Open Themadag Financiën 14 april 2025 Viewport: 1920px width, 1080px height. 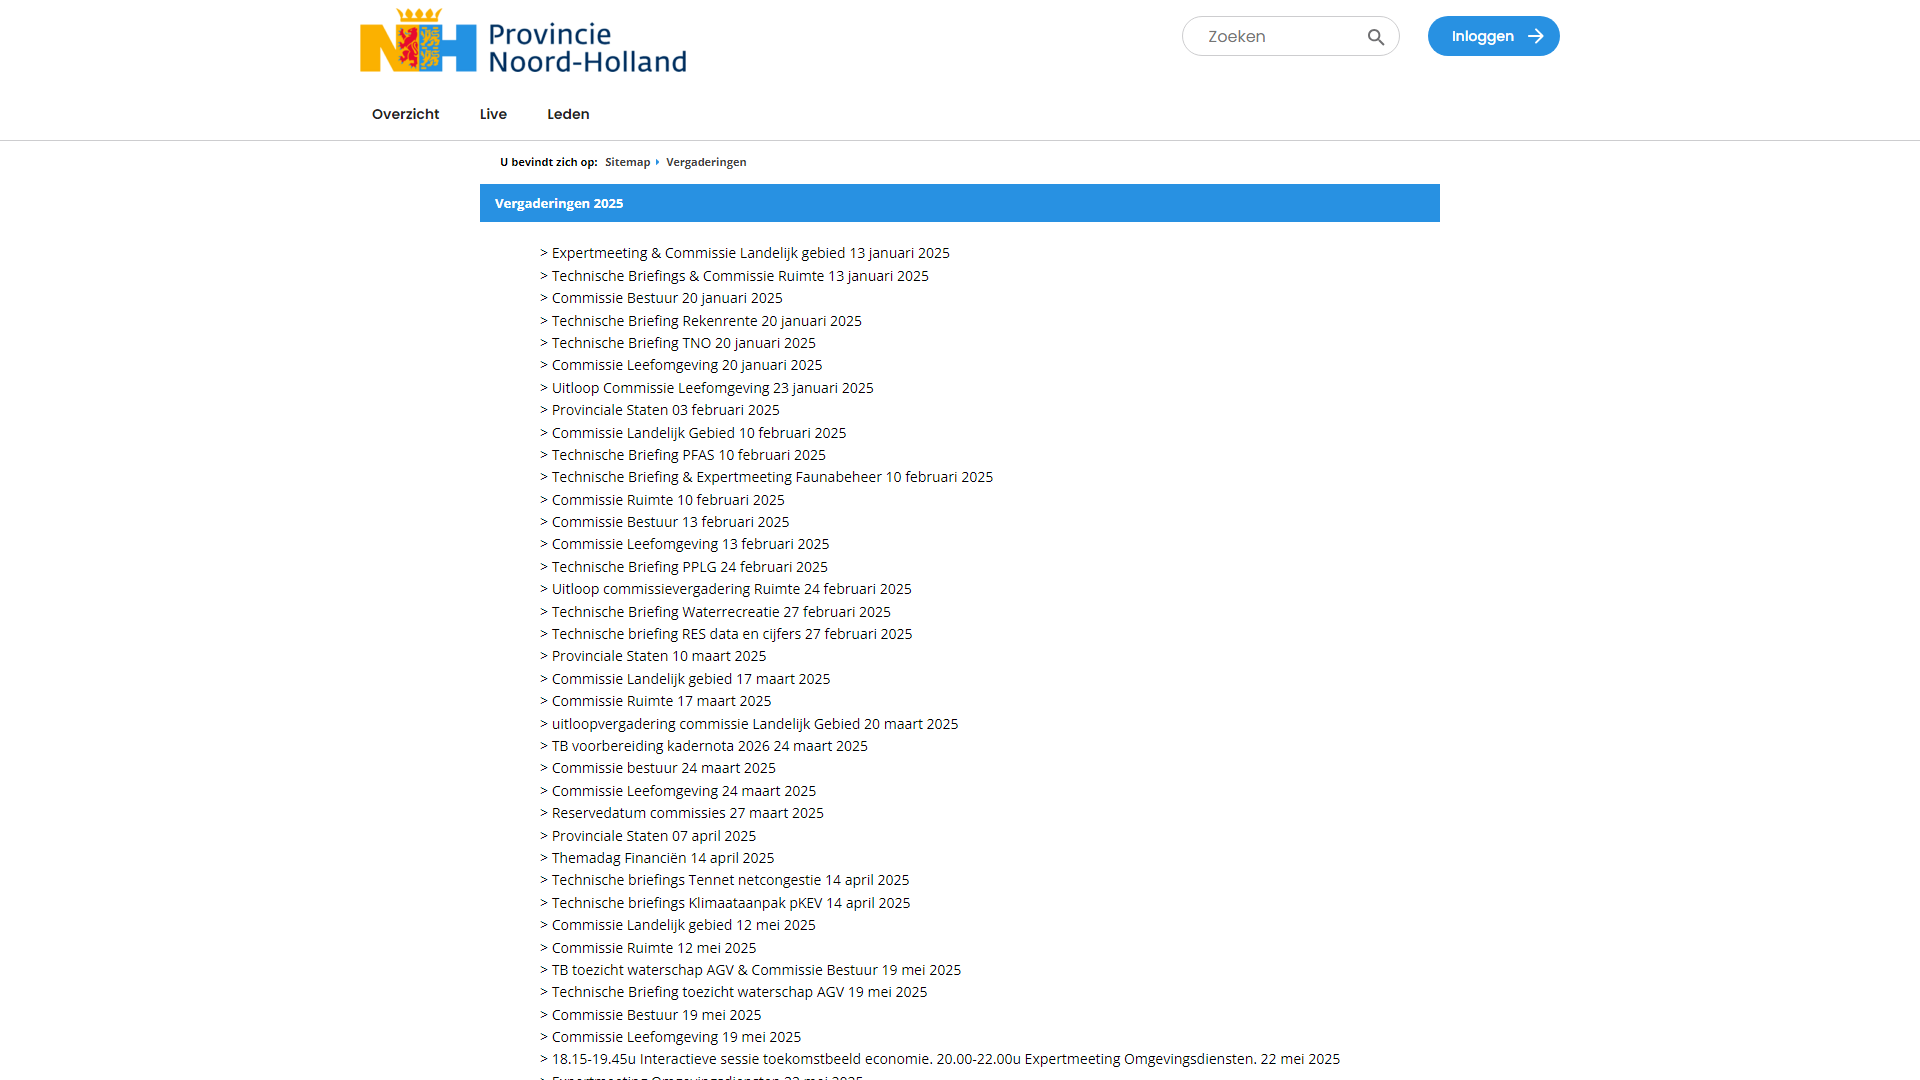[x=663, y=858]
